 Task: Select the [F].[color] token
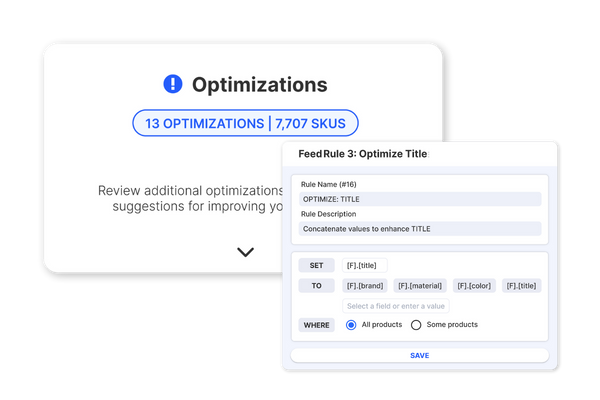click(x=474, y=286)
